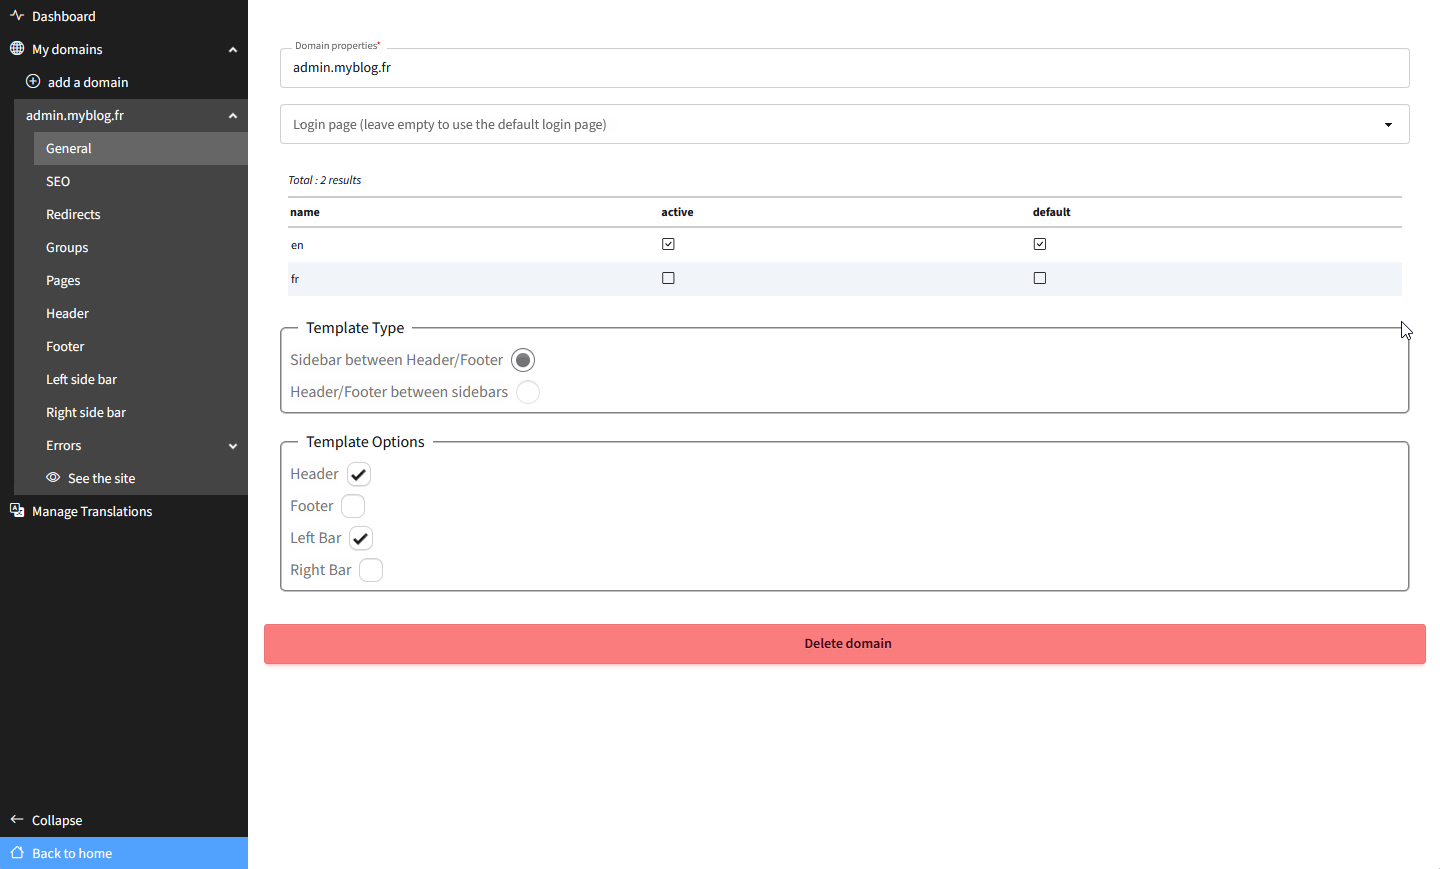Go to the Redirects section

73,214
